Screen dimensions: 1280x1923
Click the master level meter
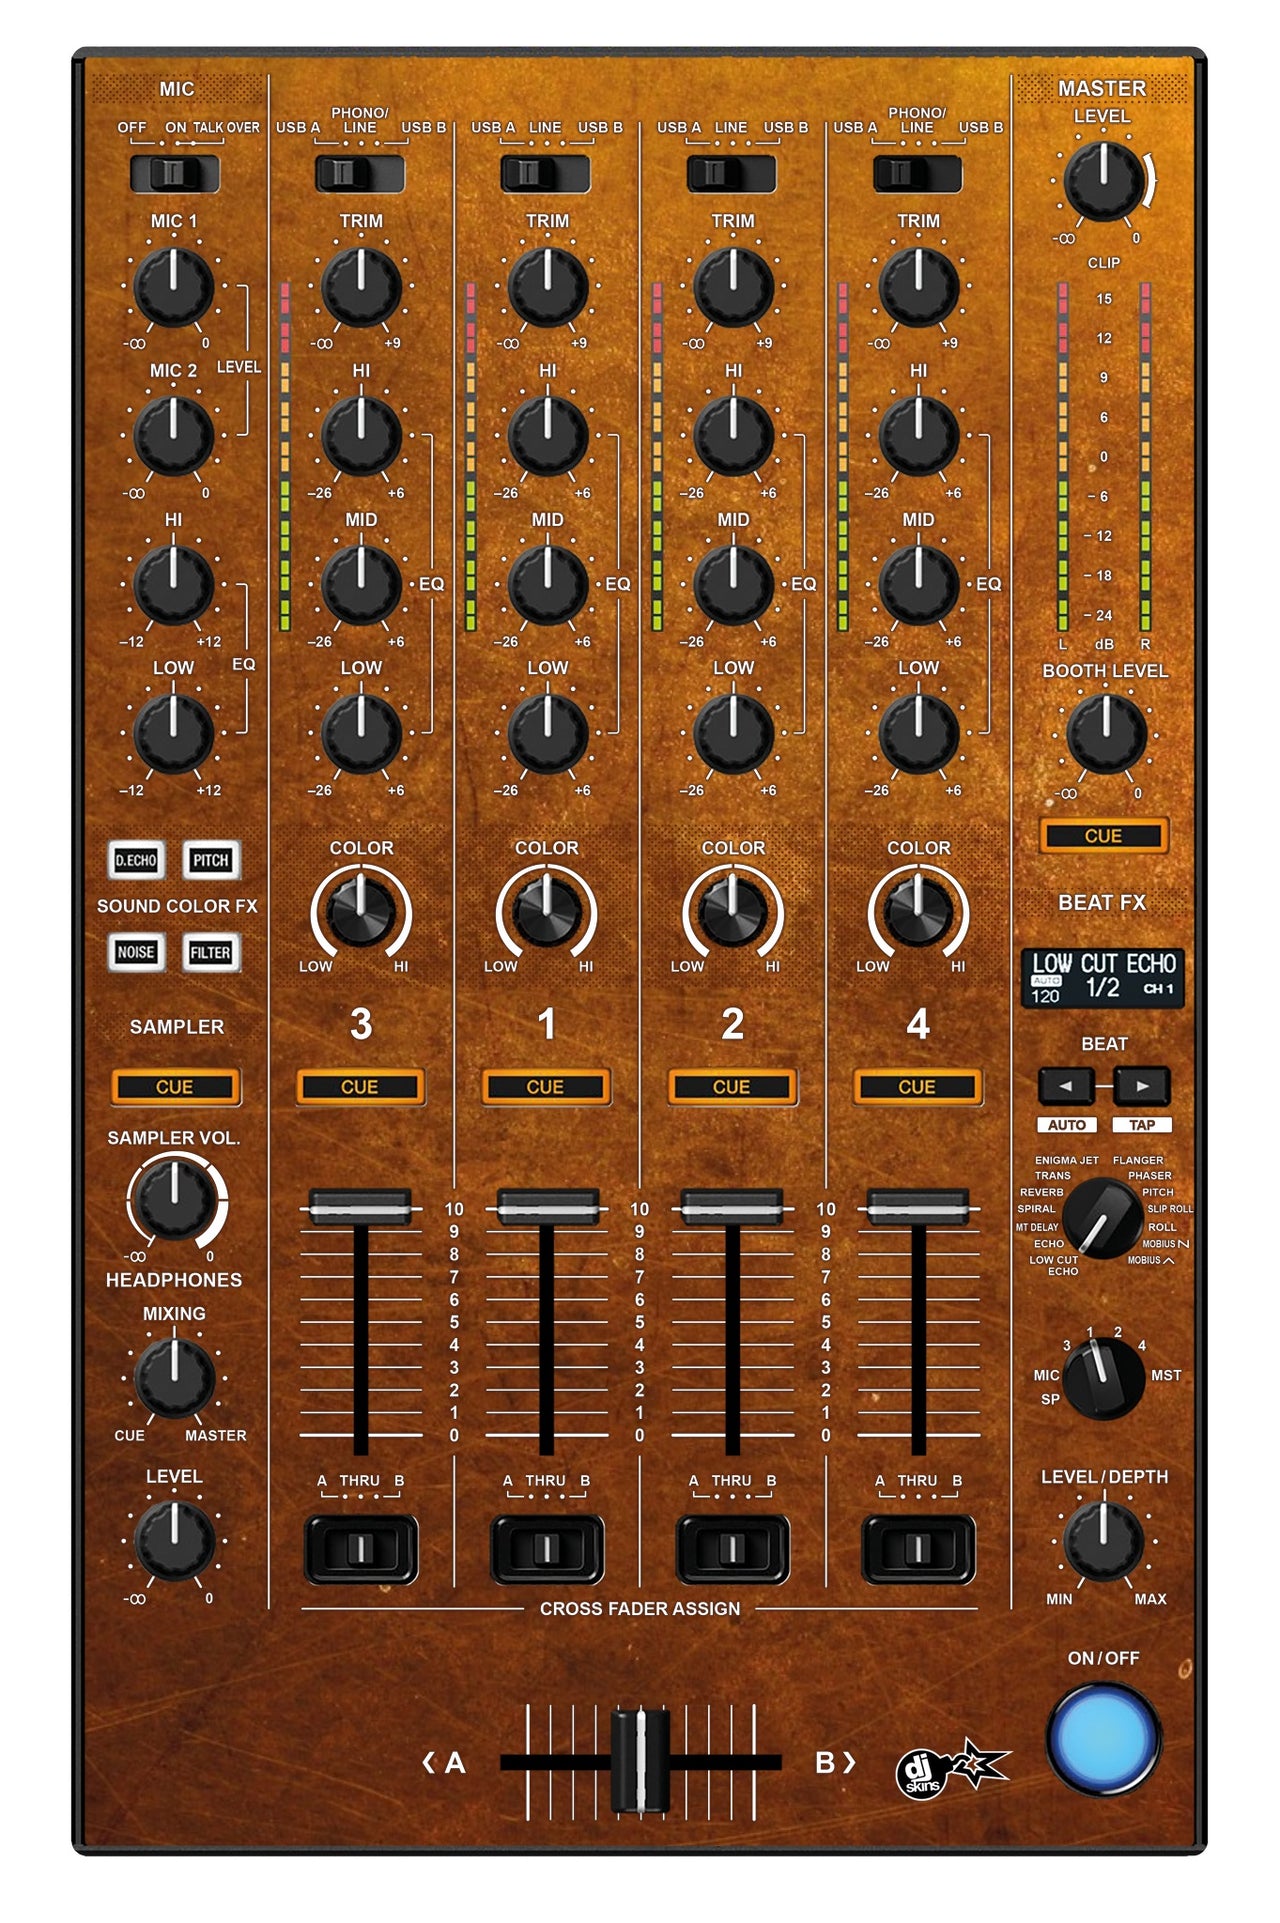[1104, 456]
